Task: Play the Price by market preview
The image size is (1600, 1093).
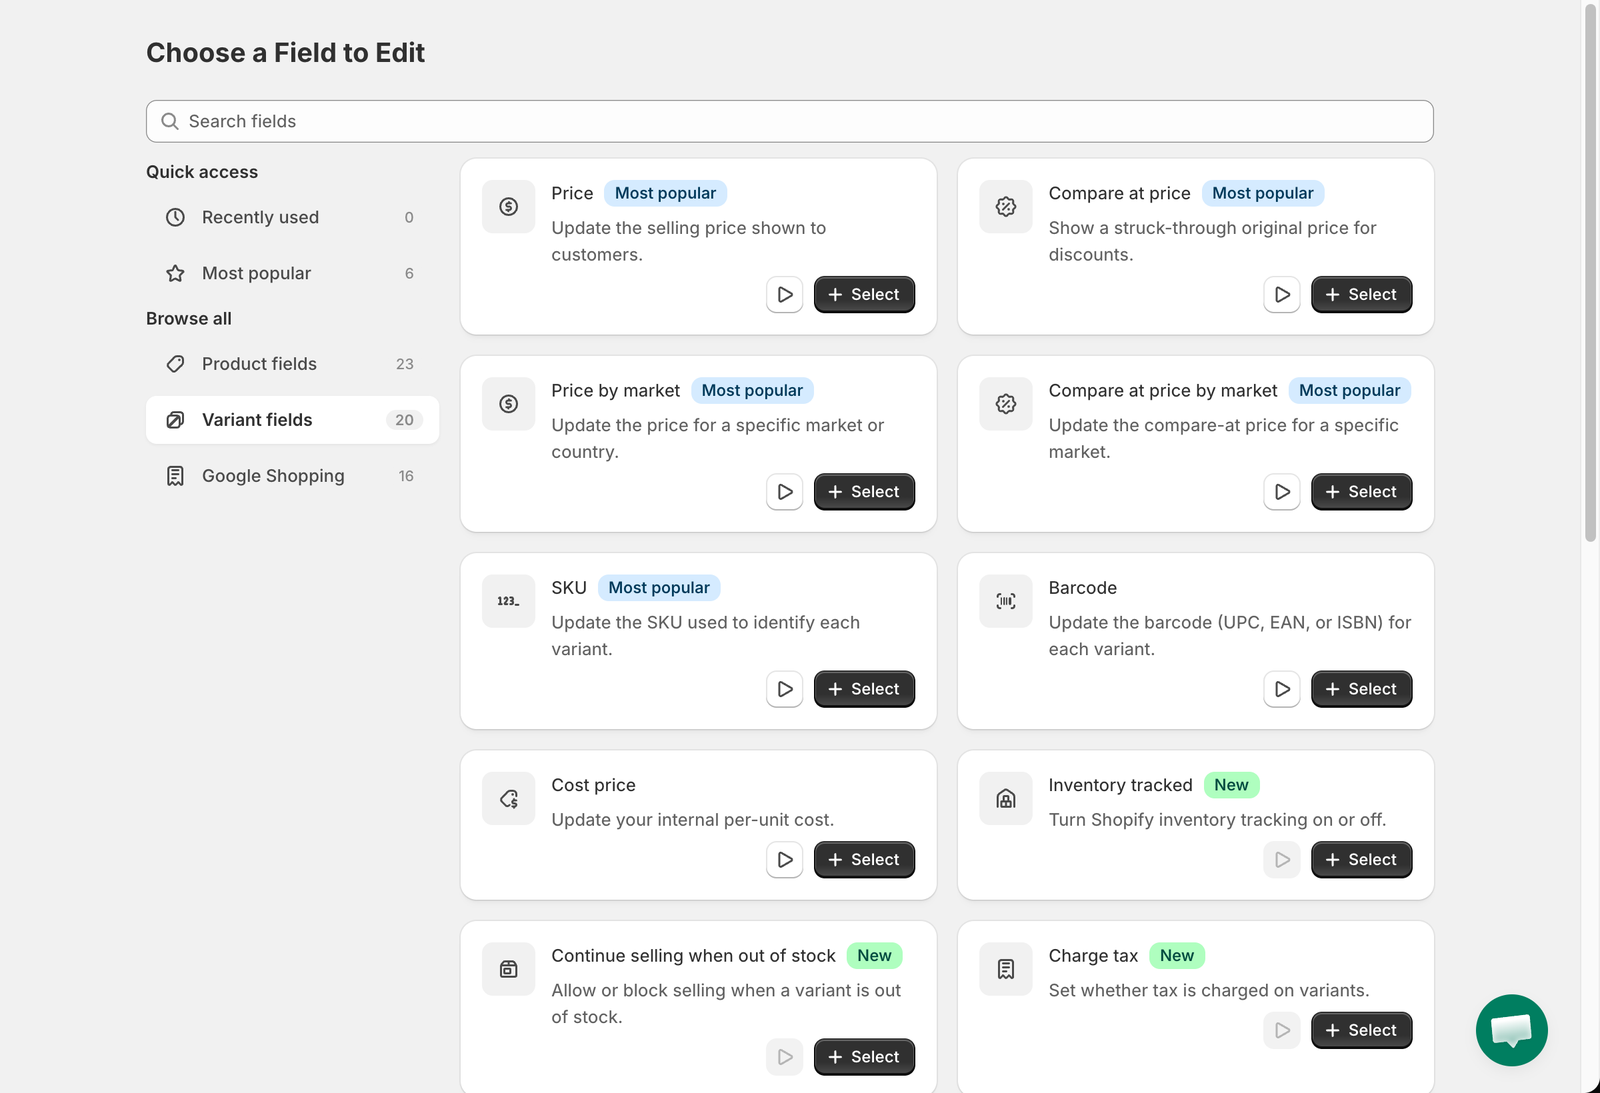Action: click(785, 492)
